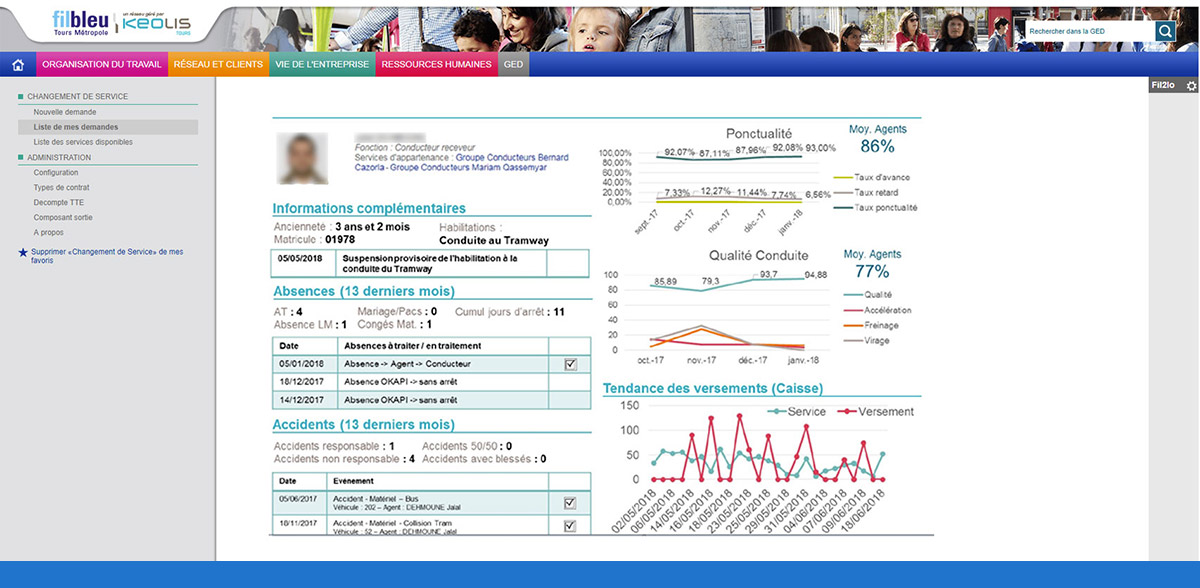Viewport: 1200px width, 588px height.
Task: Switch to the GED tab
Action: pyautogui.click(x=514, y=65)
